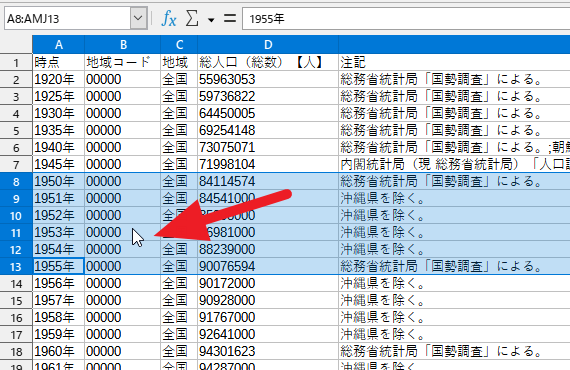Click cell containing 90928000
Screen dimensions: 570x370
tap(268, 301)
